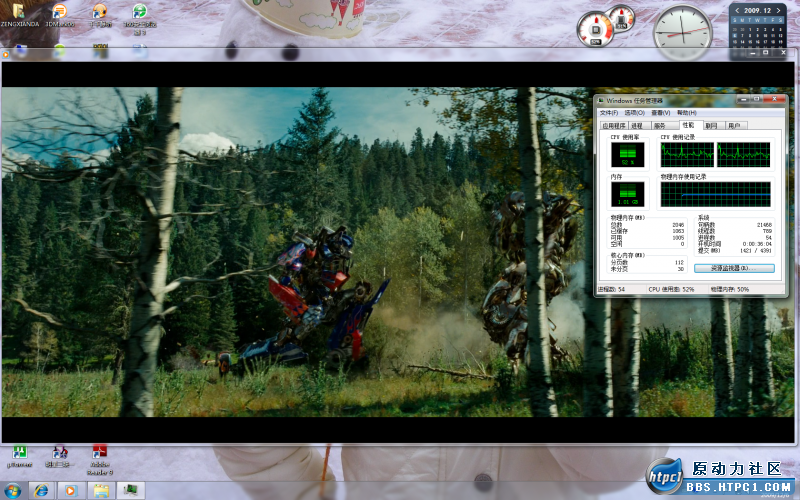Click the physical memory usage history graph
Screen dimensions: 800x500
715,194
